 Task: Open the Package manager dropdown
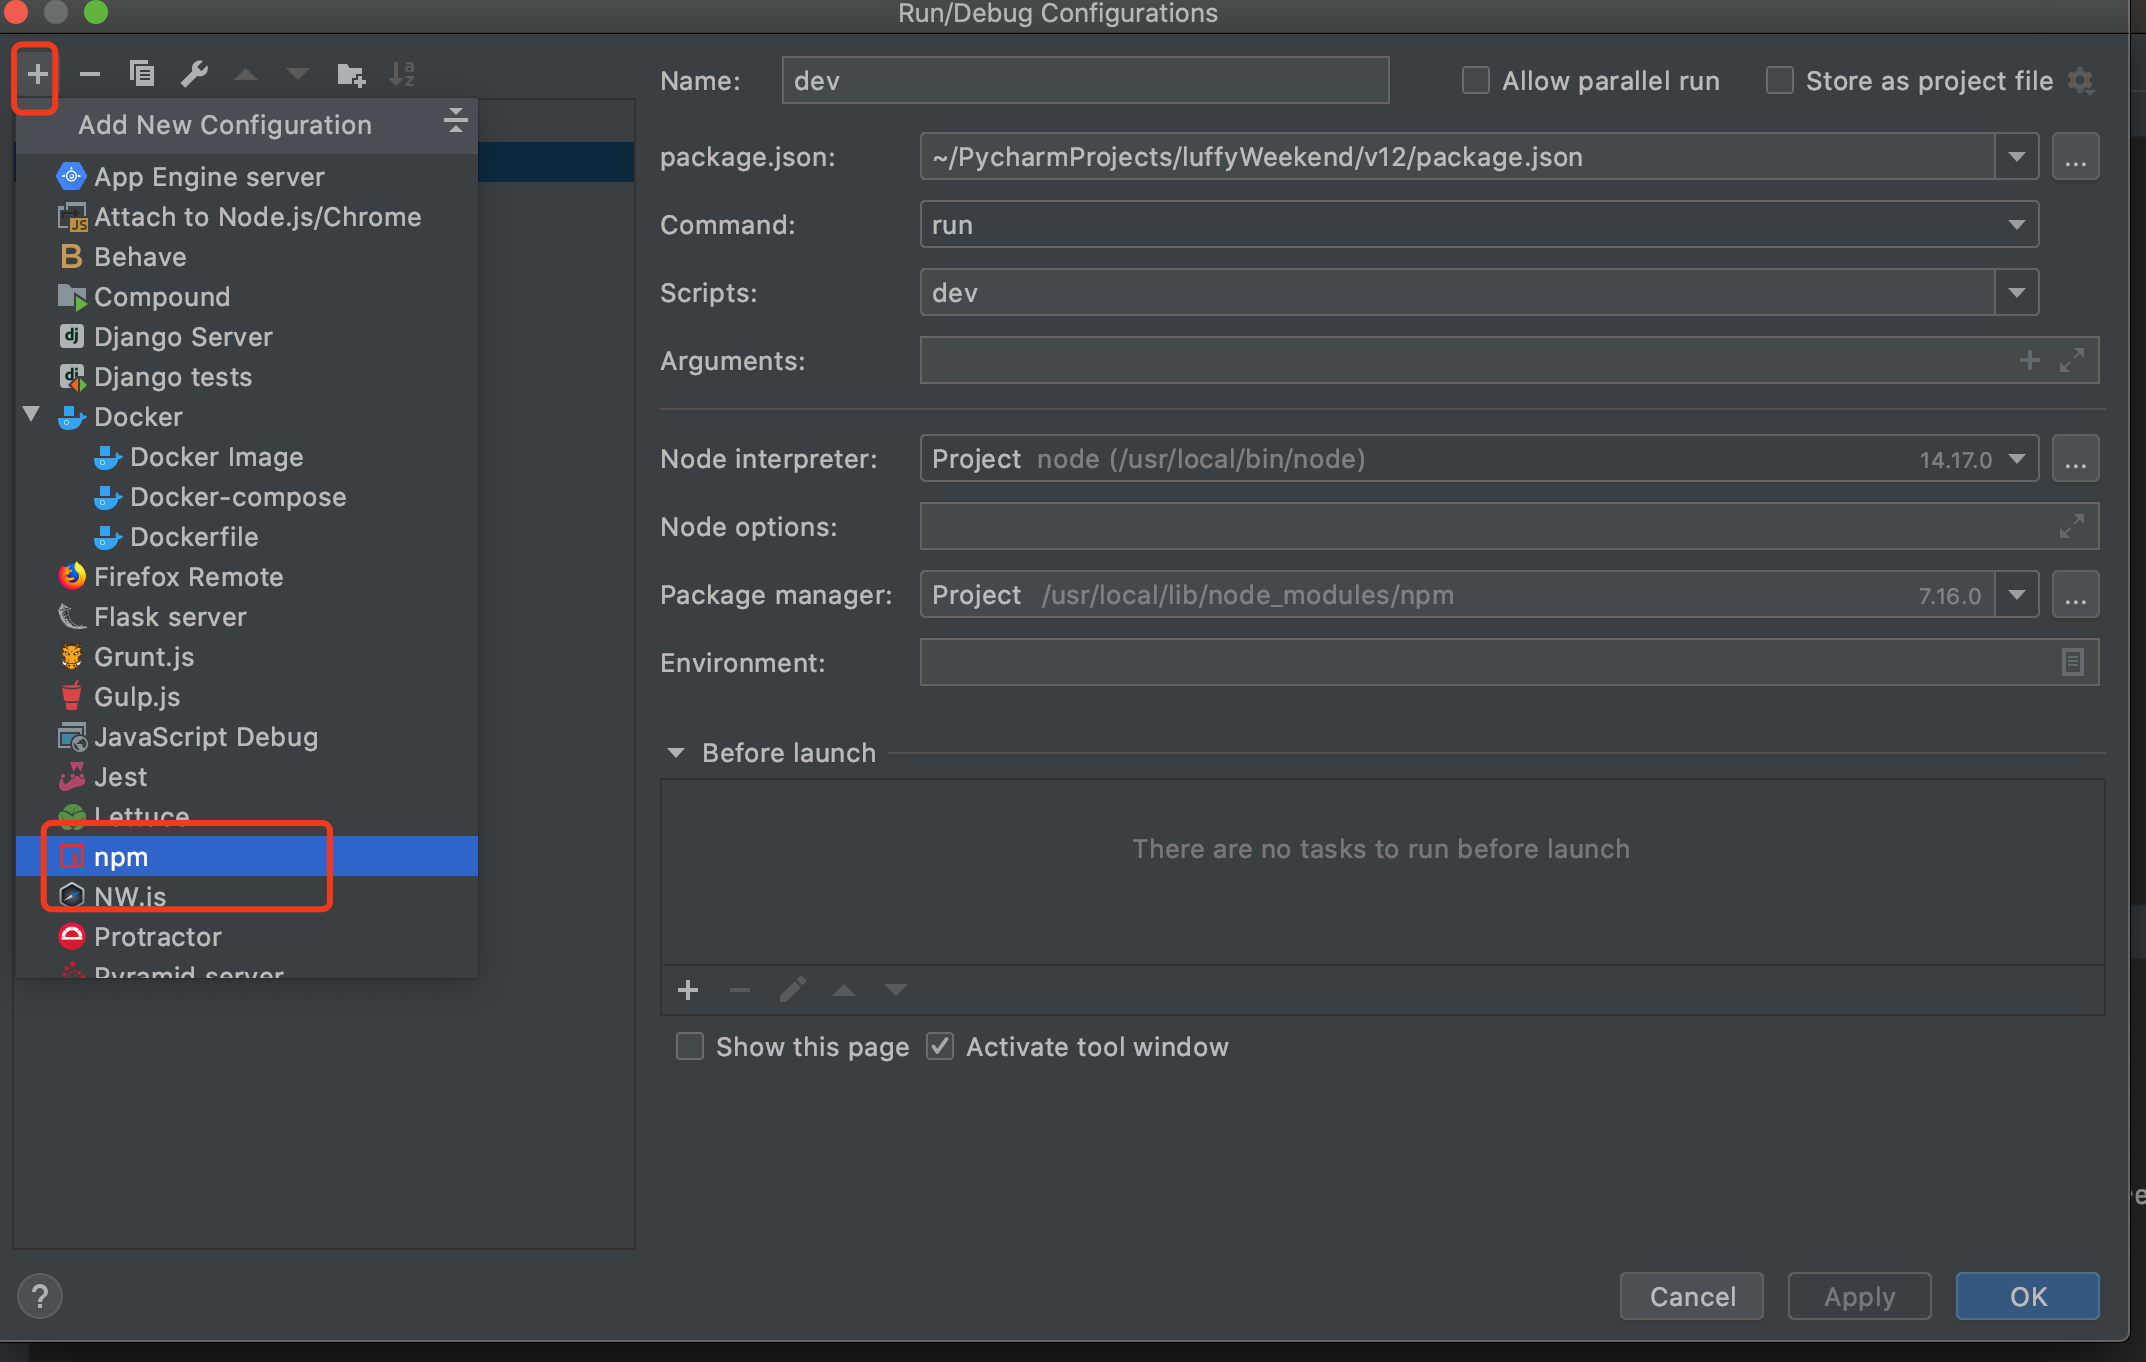[2017, 595]
